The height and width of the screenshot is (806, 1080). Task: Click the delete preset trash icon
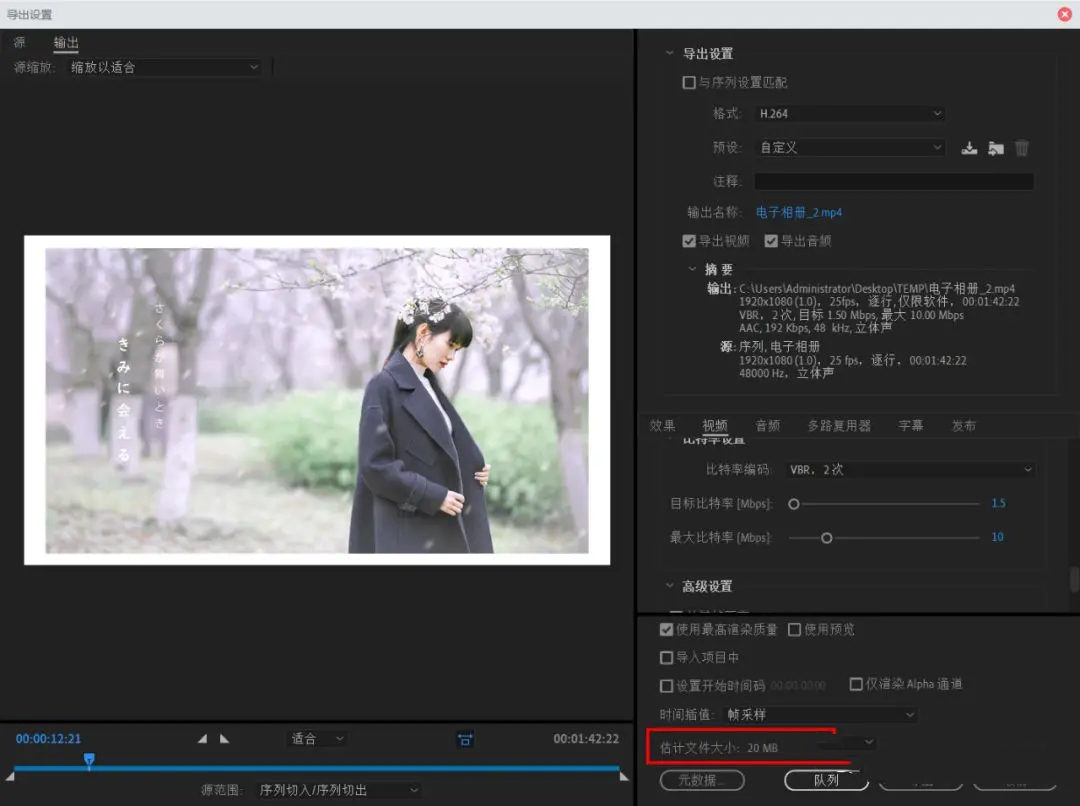pos(1021,148)
